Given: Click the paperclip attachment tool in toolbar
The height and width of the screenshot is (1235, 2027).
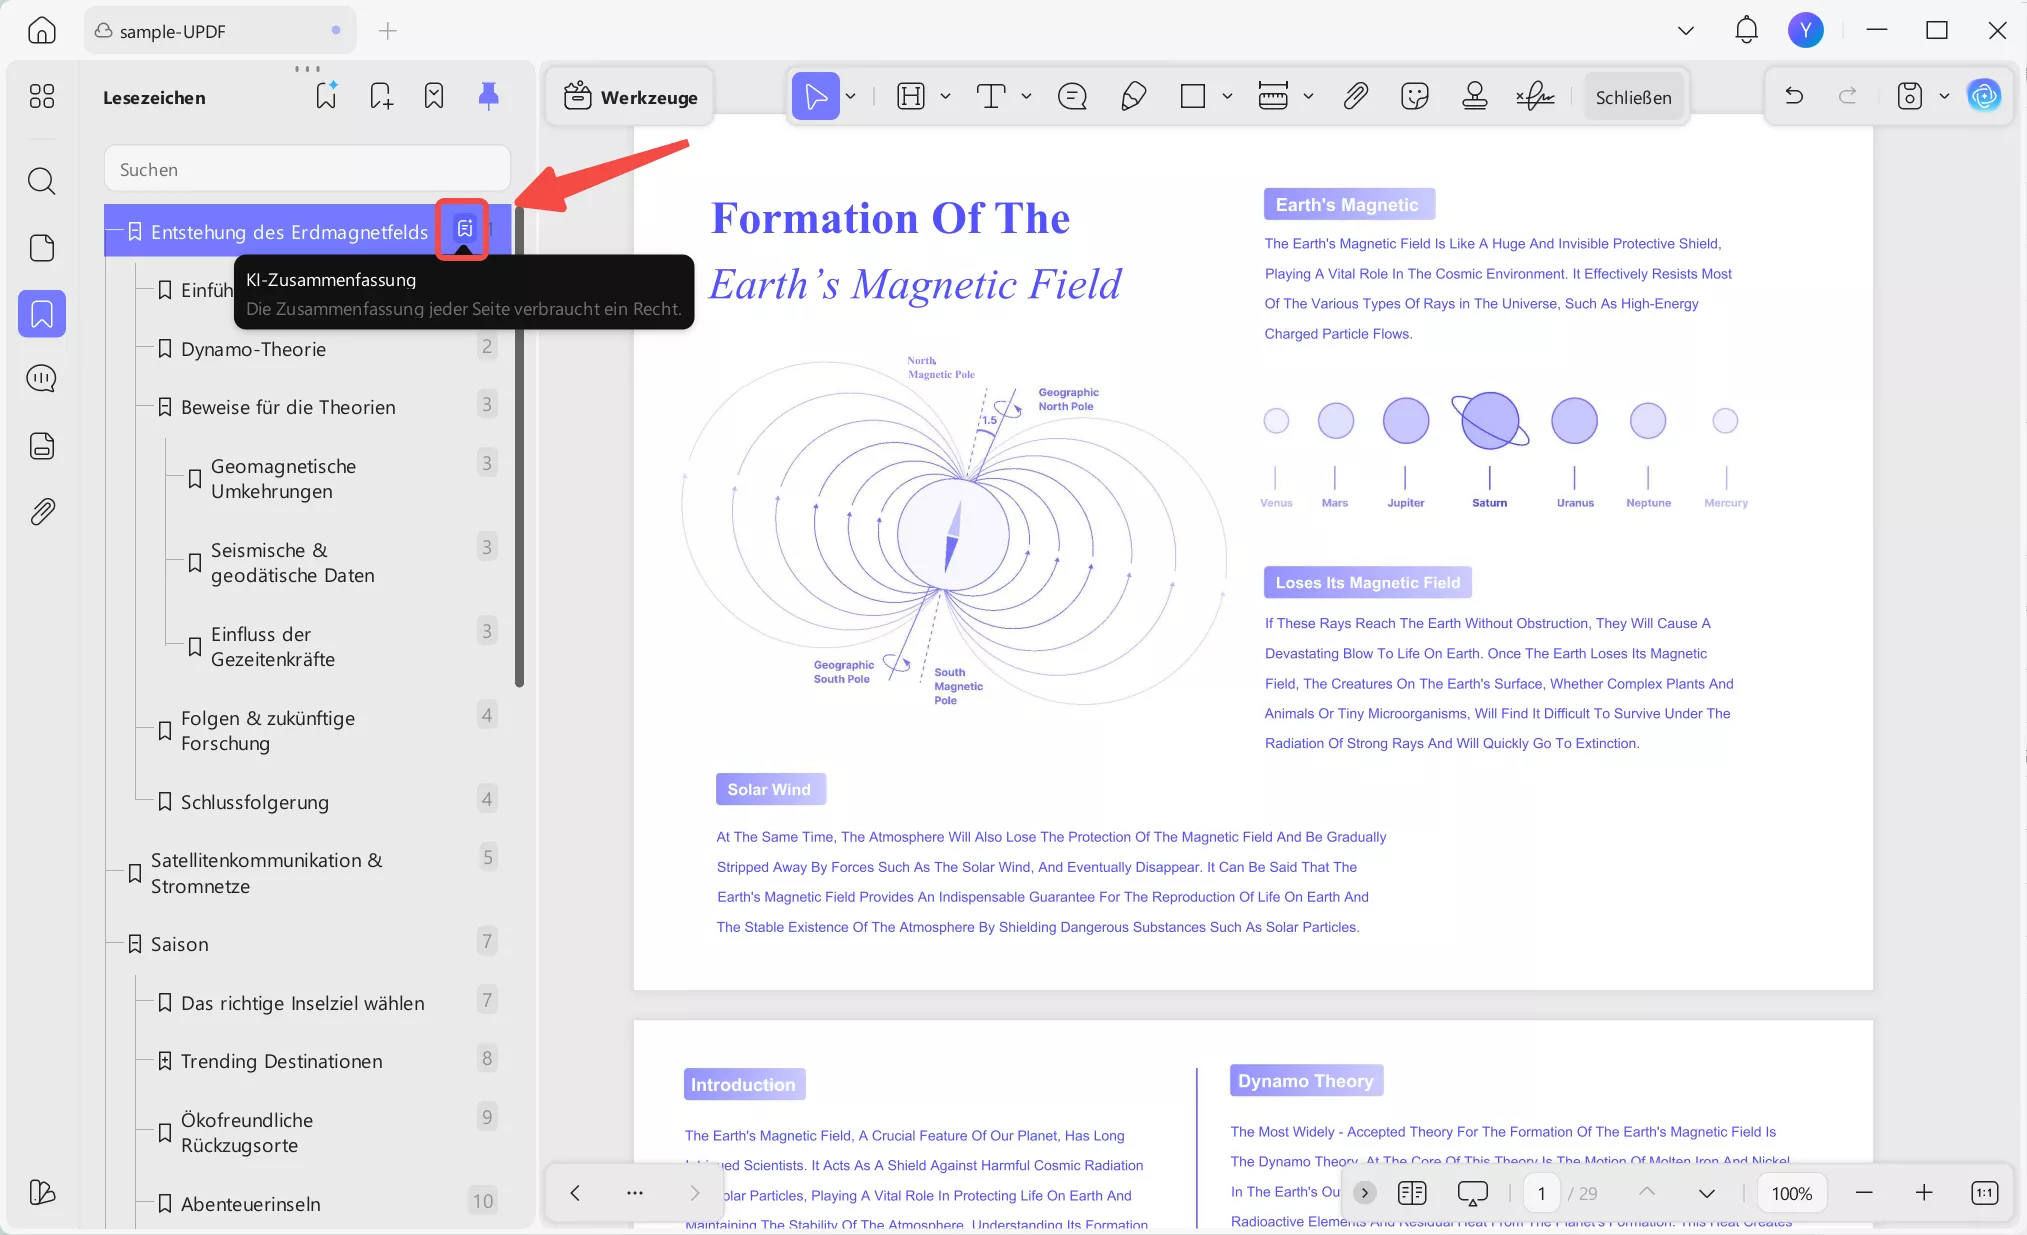Looking at the screenshot, I should (x=1355, y=96).
